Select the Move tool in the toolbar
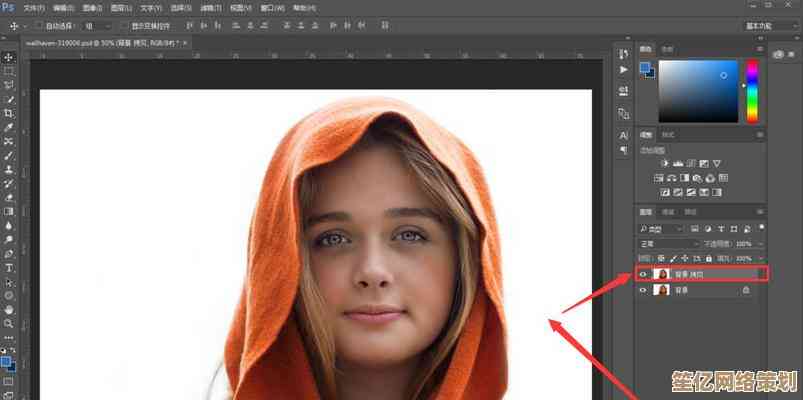 [x=9, y=58]
